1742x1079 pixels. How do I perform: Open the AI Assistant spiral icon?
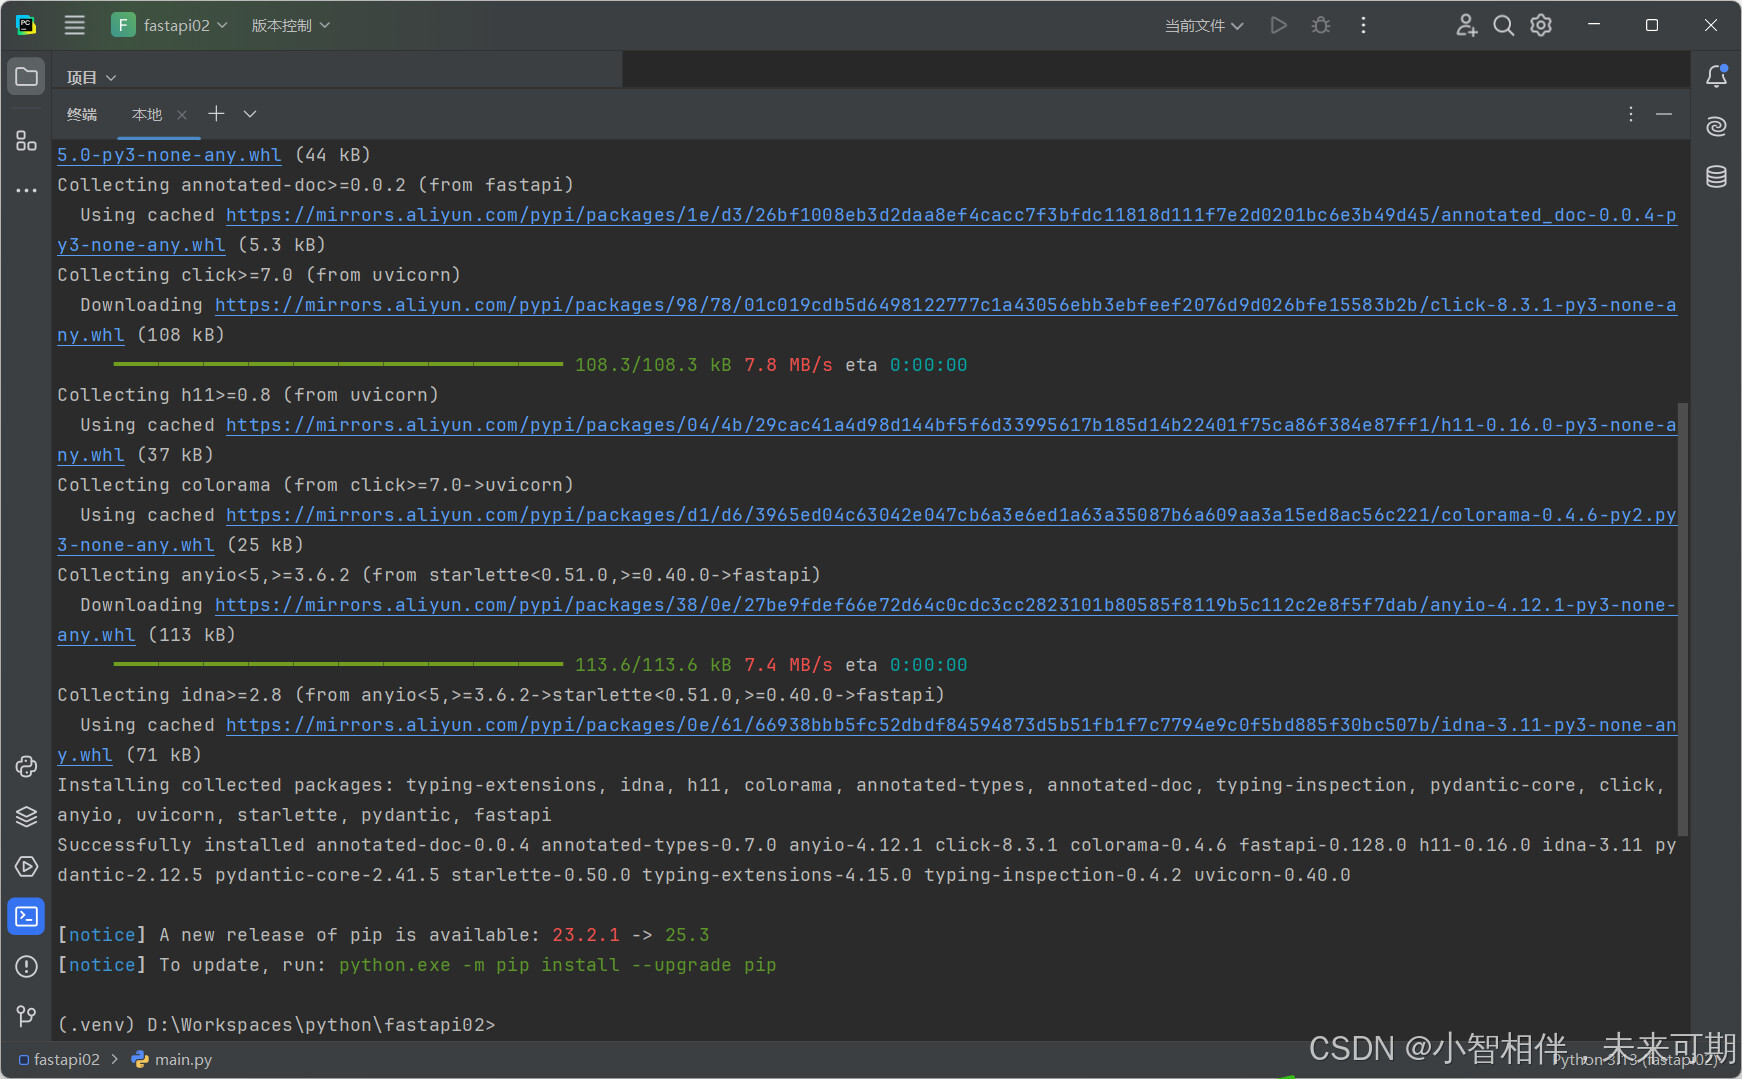(x=1716, y=126)
